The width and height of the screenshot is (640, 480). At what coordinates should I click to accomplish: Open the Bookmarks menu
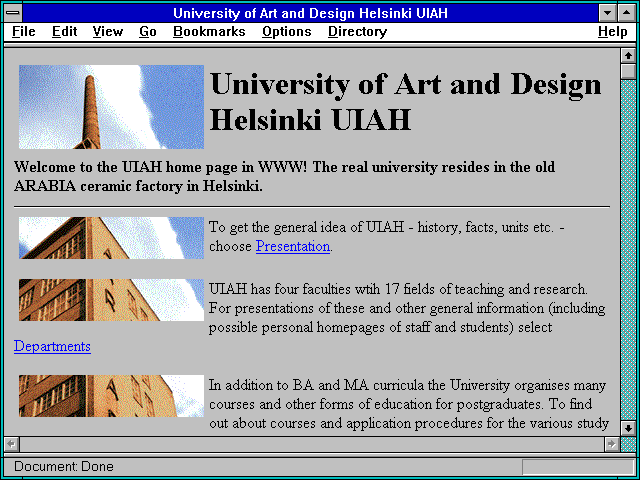(x=209, y=32)
